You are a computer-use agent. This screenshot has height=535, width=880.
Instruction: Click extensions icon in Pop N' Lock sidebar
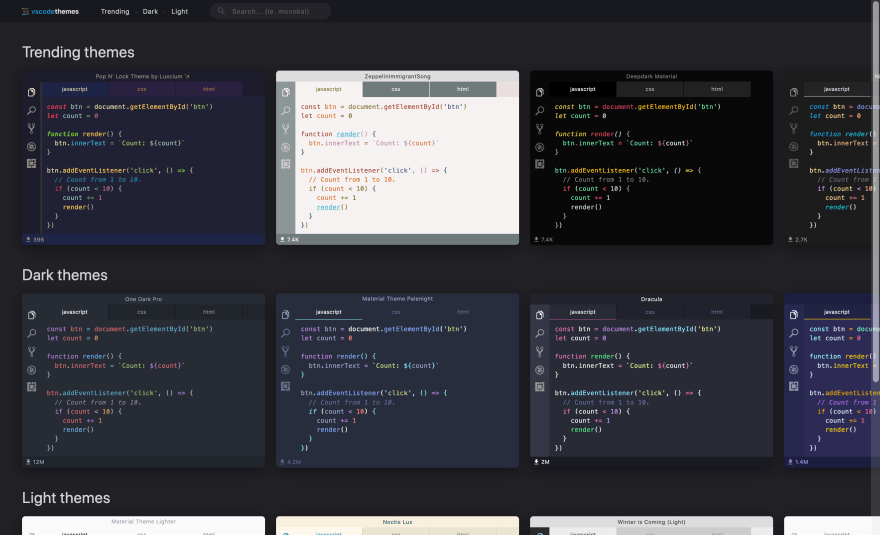point(31,164)
